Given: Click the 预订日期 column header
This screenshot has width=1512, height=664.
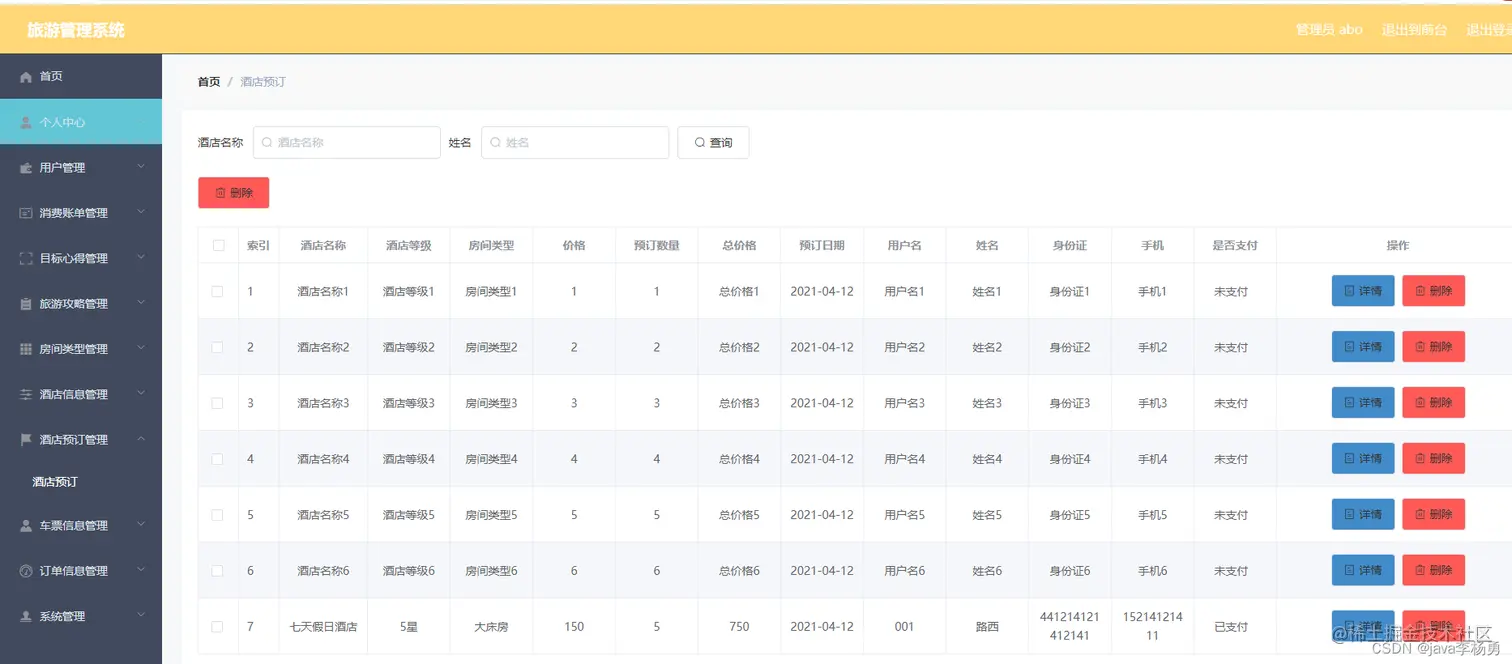Looking at the screenshot, I should coord(822,245).
